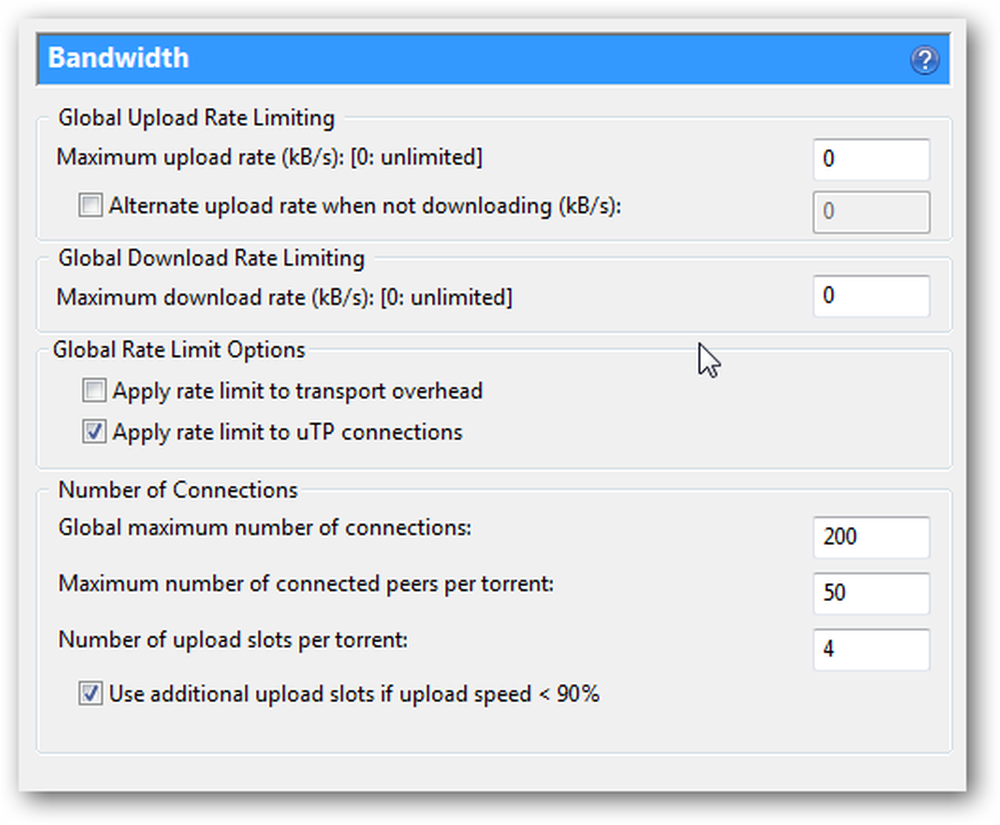
Task: Click the Bandwidth header title
Action: coord(119,58)
